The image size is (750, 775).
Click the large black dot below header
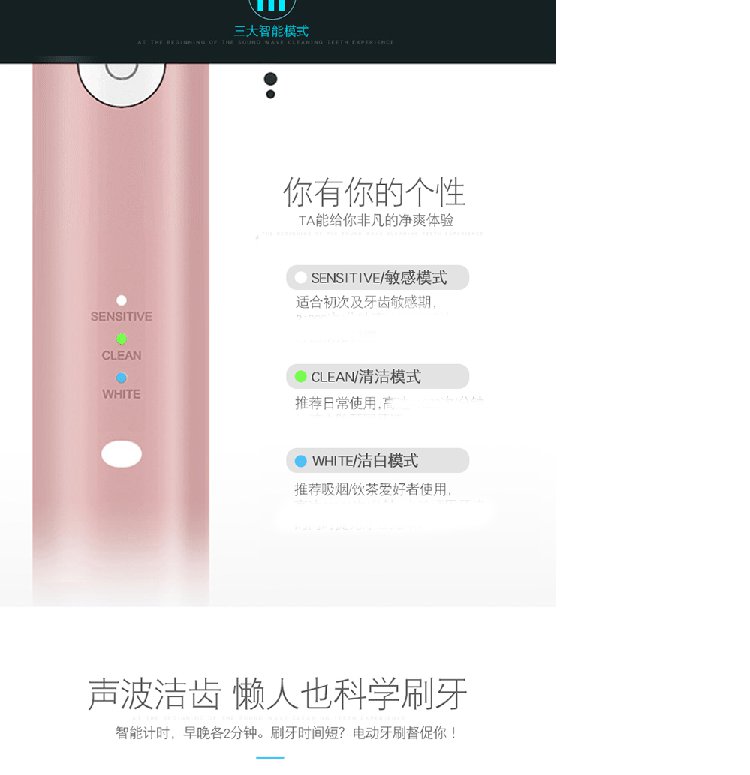270,79
